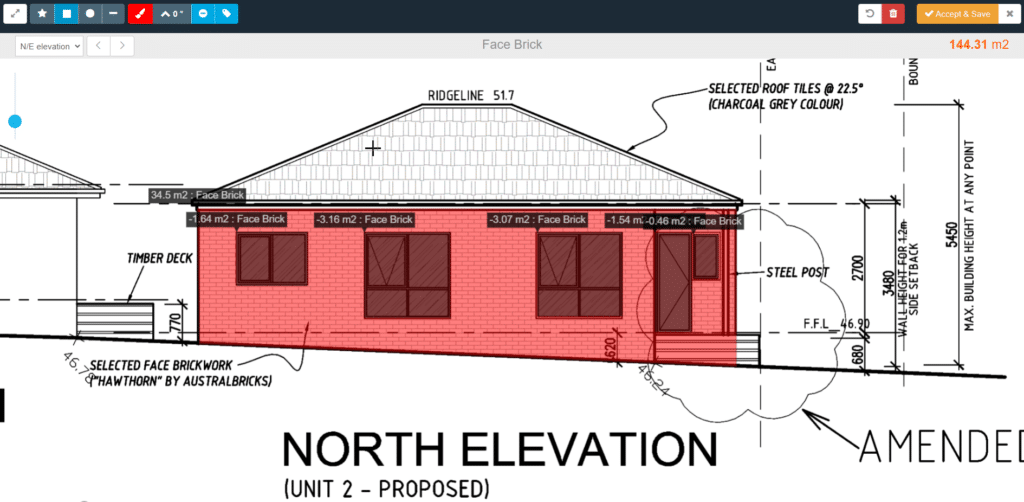The height and width of the screenshot is (502, 1024).
Task: Select the star shape tool
Action: point(42,14)
